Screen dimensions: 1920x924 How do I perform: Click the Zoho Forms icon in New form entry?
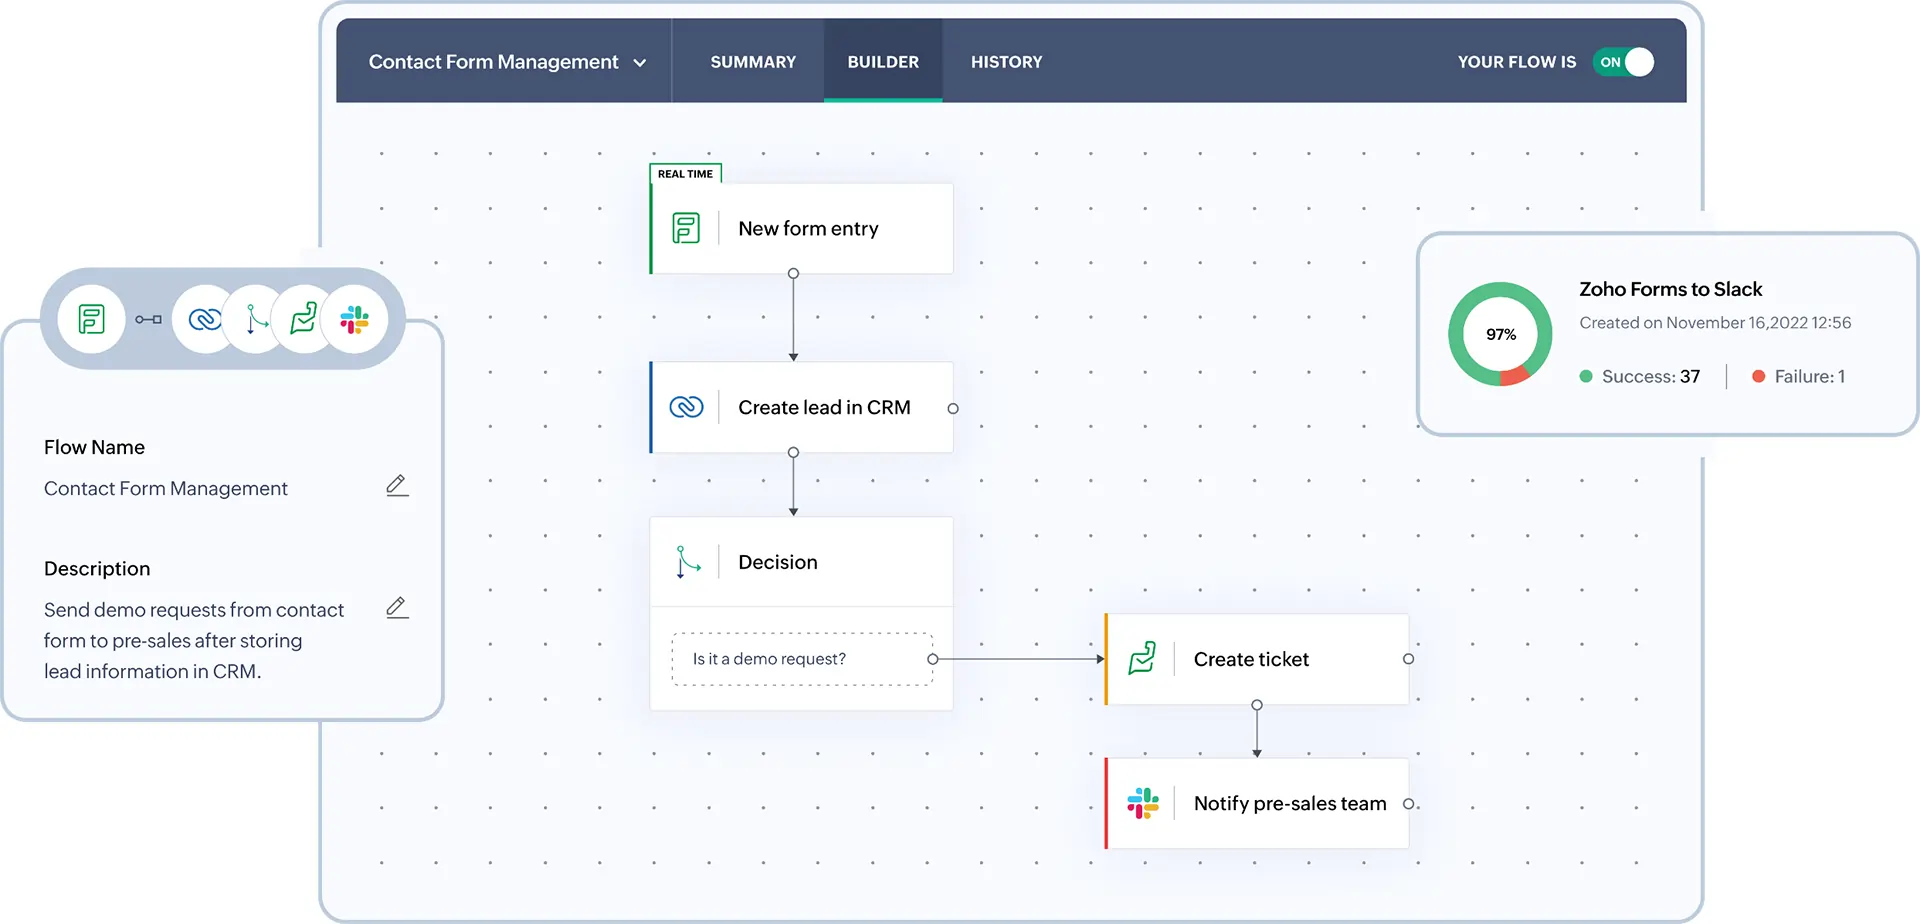coord(686,228)
